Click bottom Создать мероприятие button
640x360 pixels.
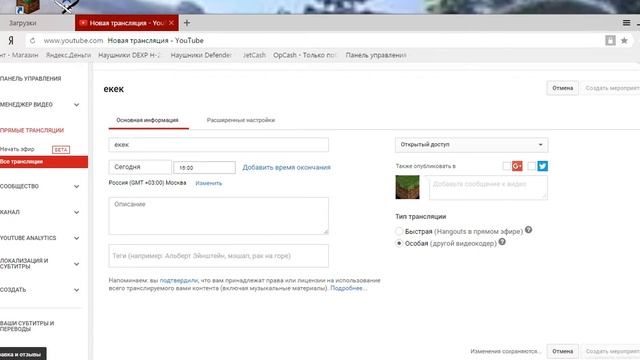pos(612,351)
